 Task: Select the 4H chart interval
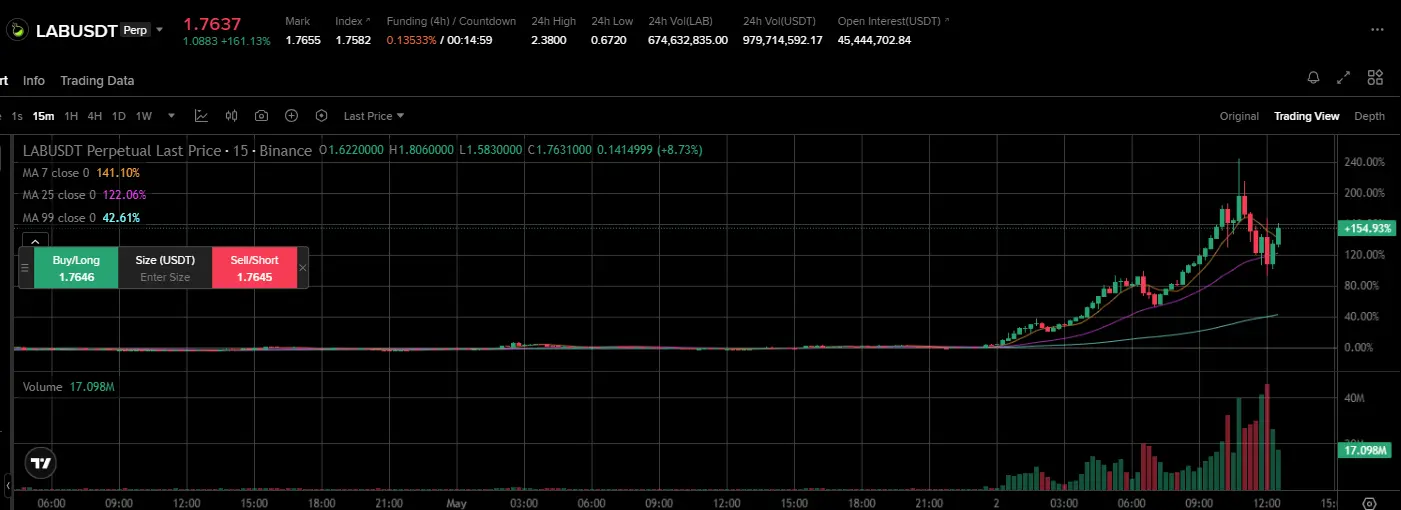pos(94,116)
